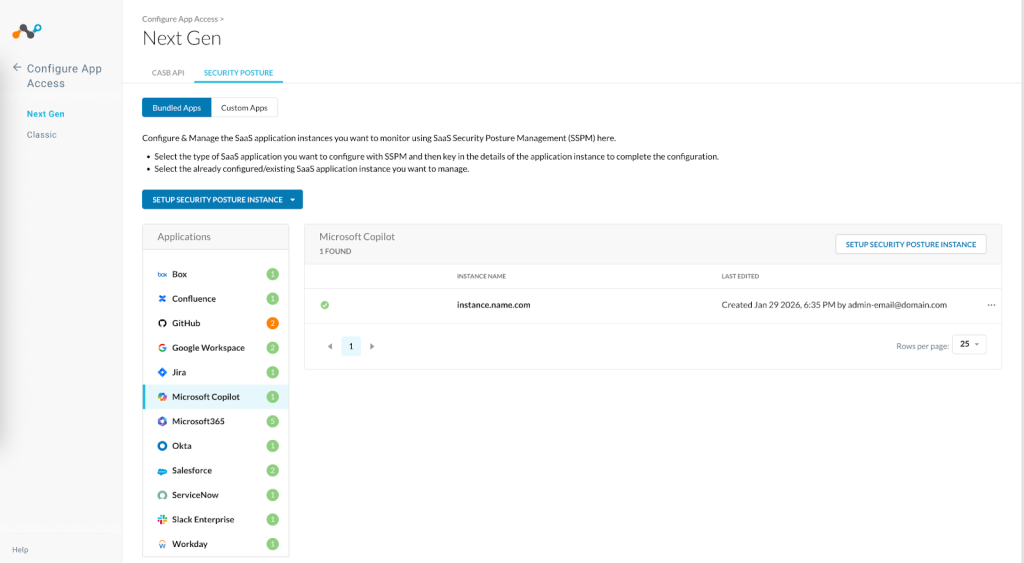
Task: Select GitHub in the Applications list
Action: click(216, 323)
